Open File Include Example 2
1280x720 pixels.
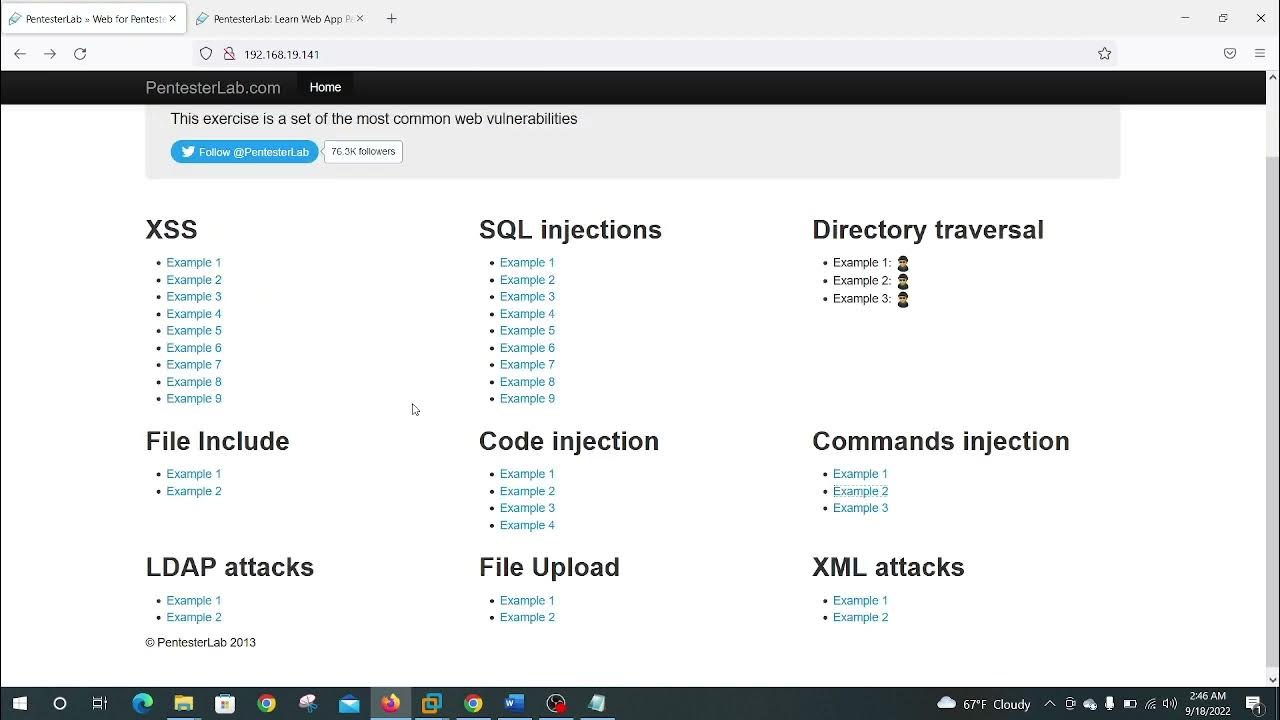194,492
